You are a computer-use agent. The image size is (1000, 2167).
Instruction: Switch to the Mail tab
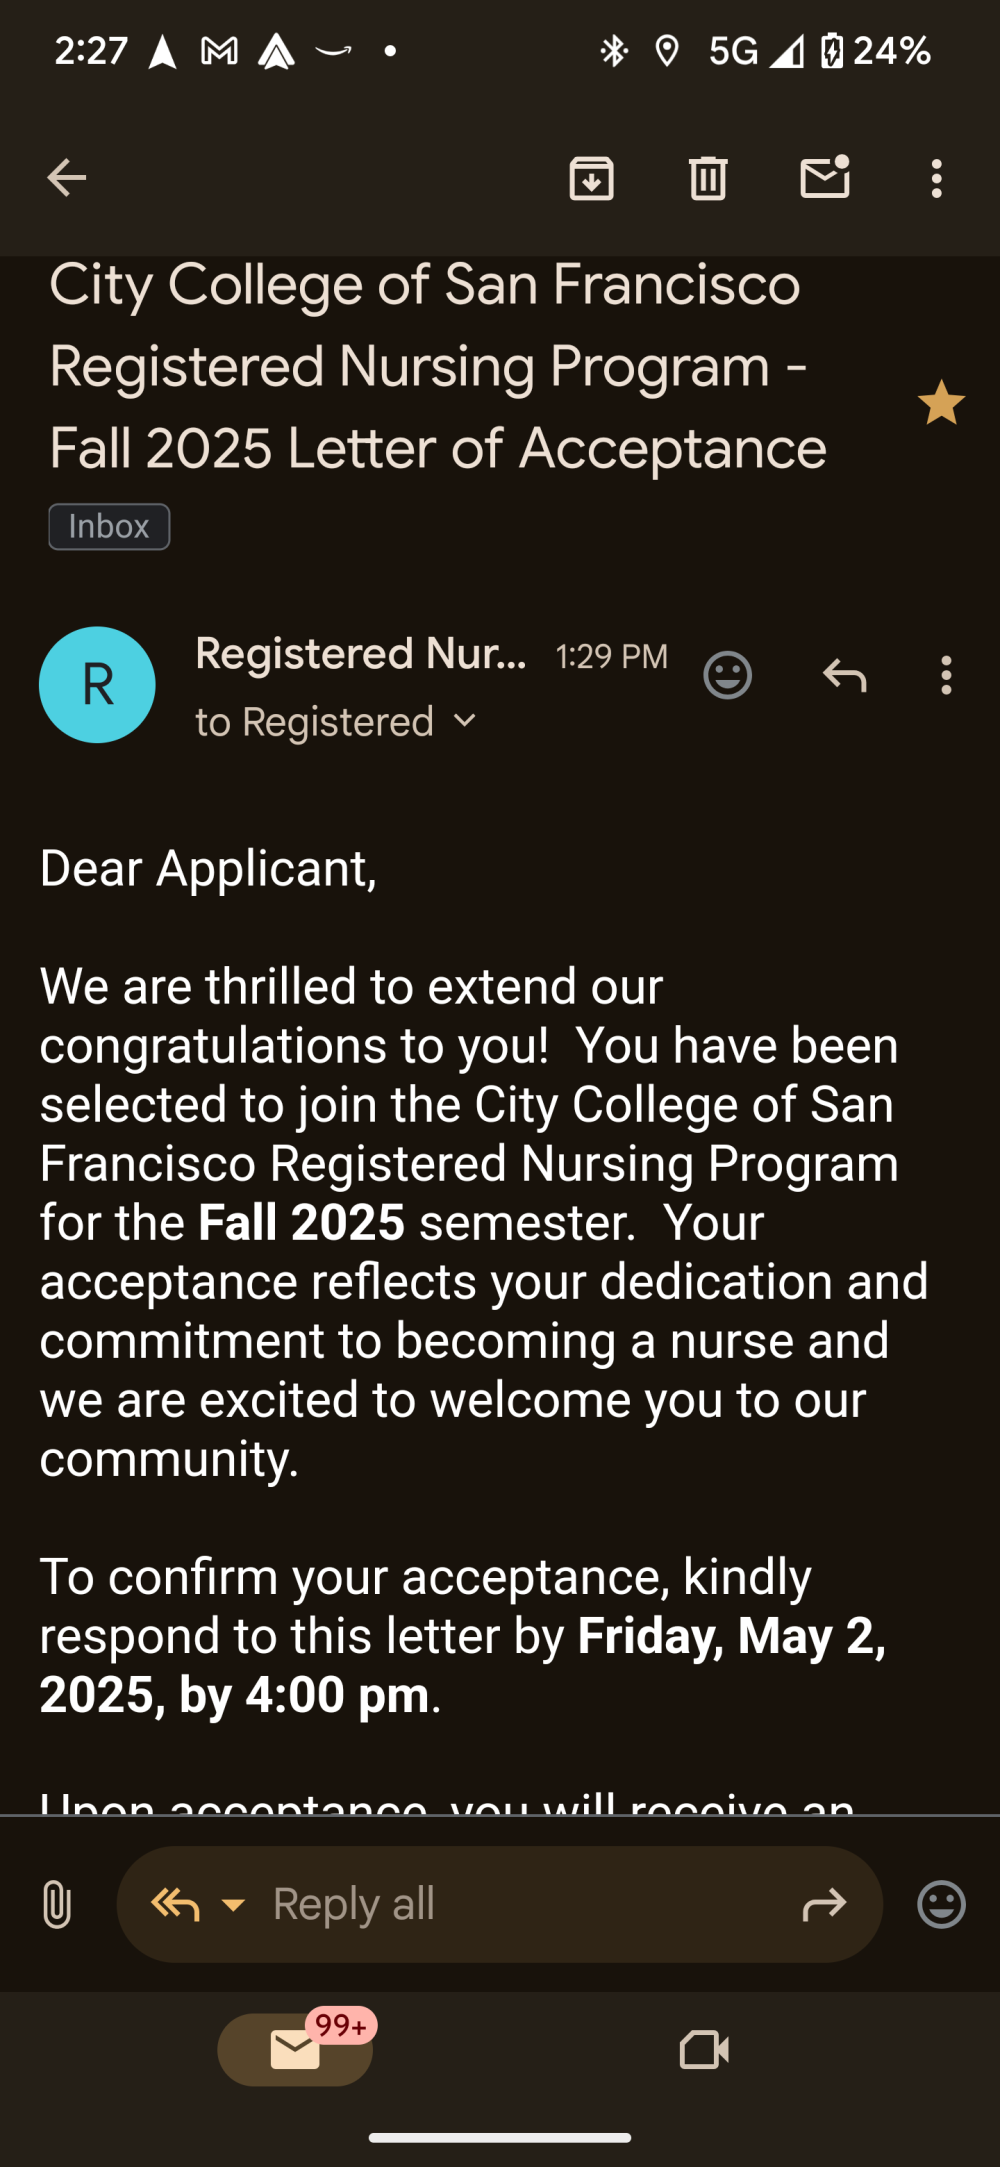tap(295, 2050)
